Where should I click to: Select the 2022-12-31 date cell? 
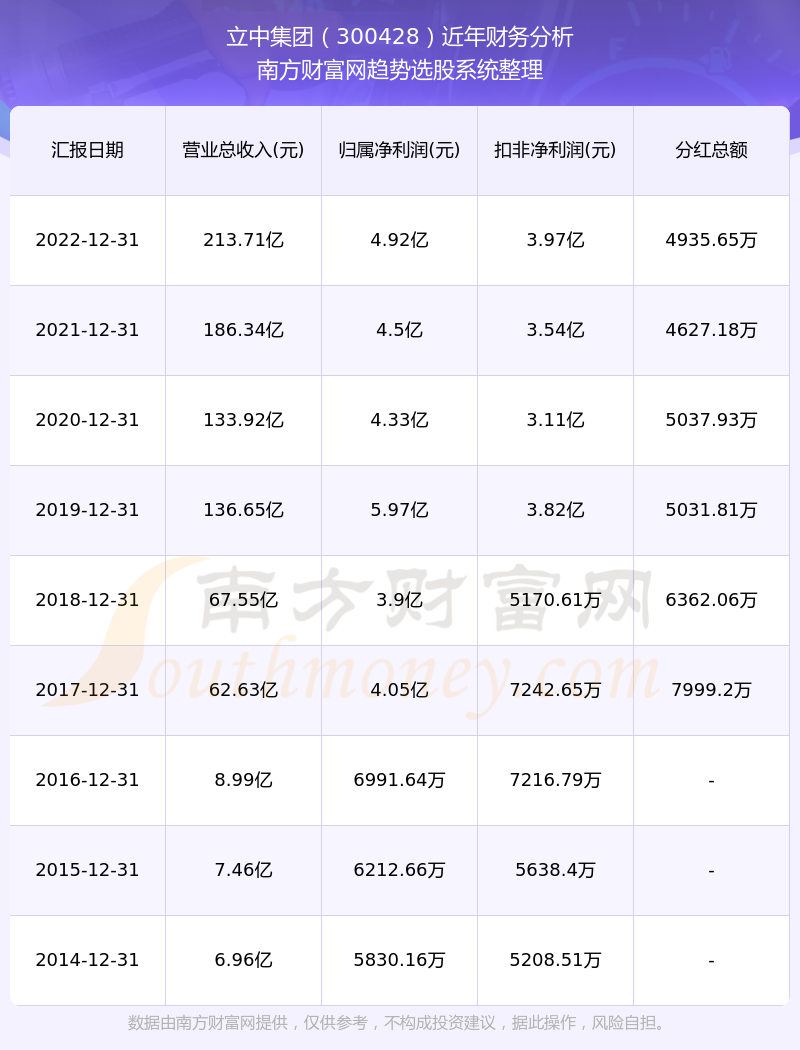coord(87,240)
